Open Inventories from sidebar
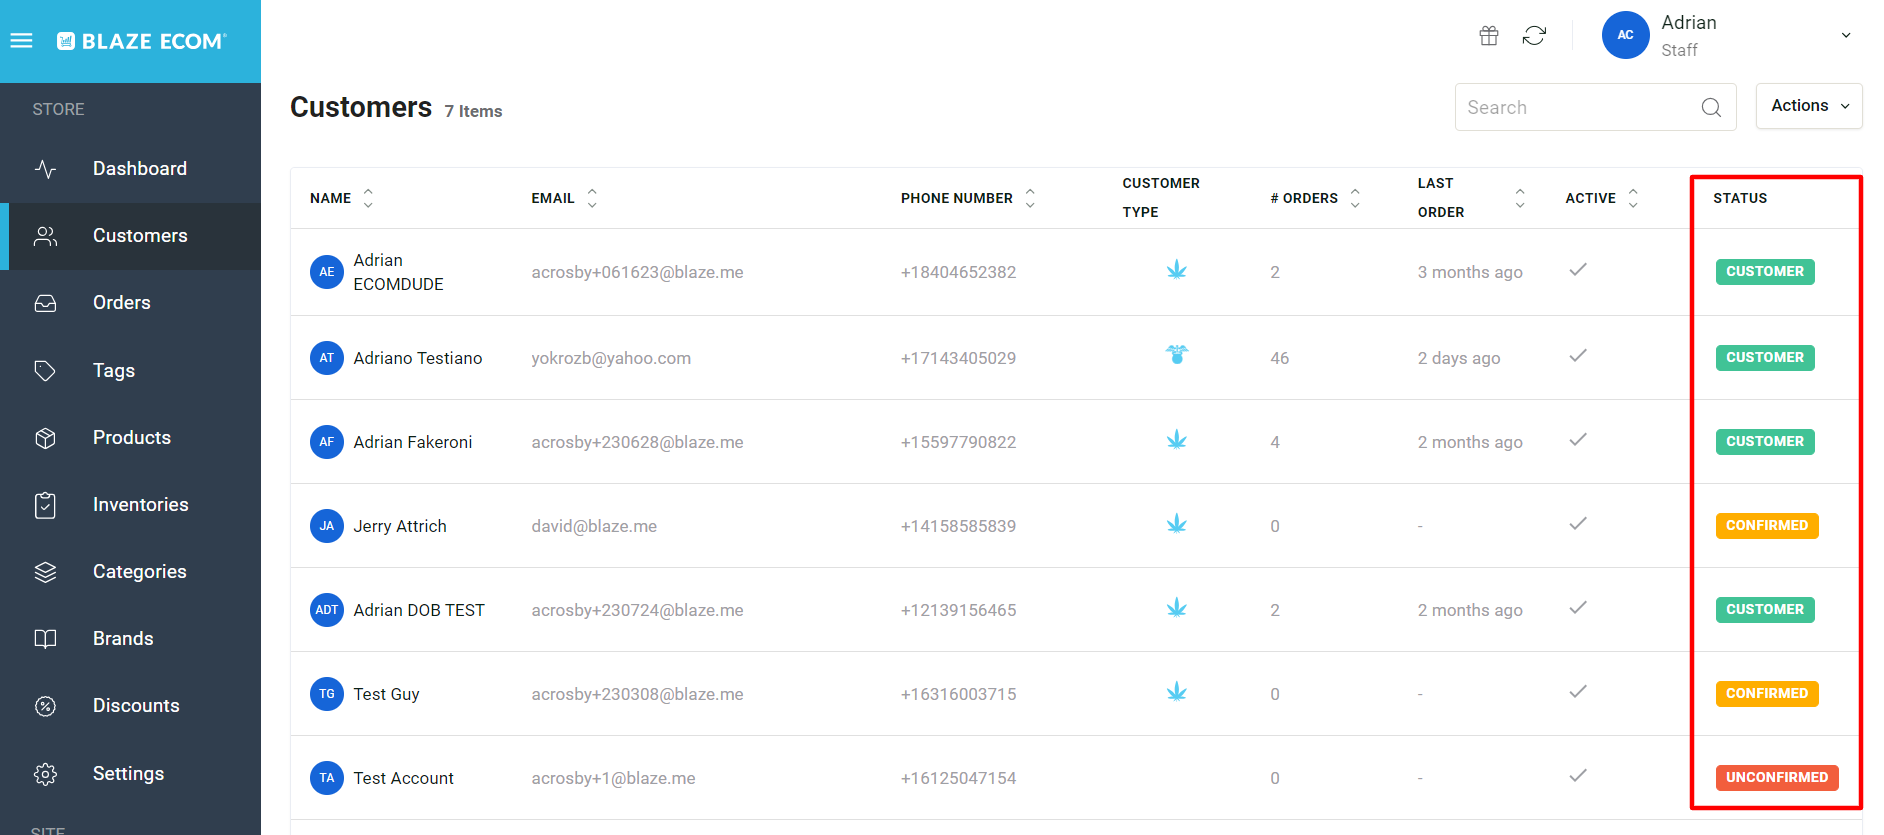Viewport: 1884px width, 835px height. pyautogui.click(x=130, y=504)
